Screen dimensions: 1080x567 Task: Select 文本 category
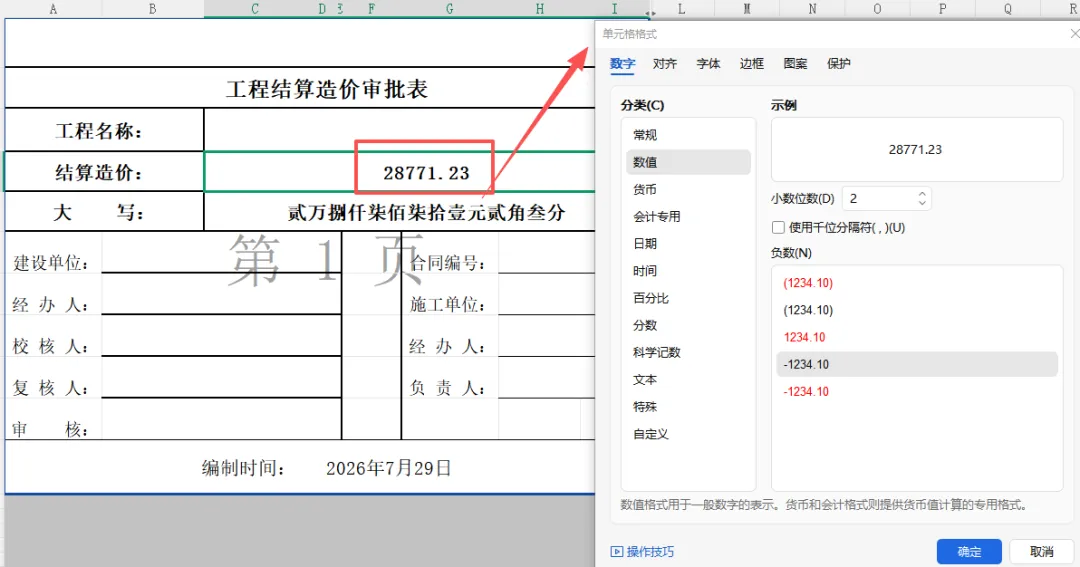pos(688,380)
